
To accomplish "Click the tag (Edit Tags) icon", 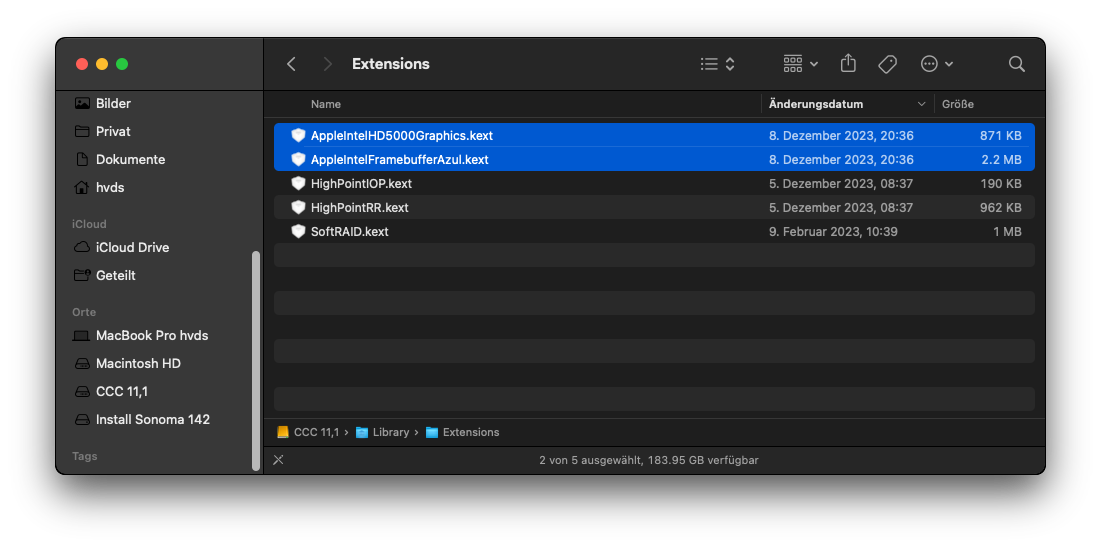I will [x=888, y=64].
